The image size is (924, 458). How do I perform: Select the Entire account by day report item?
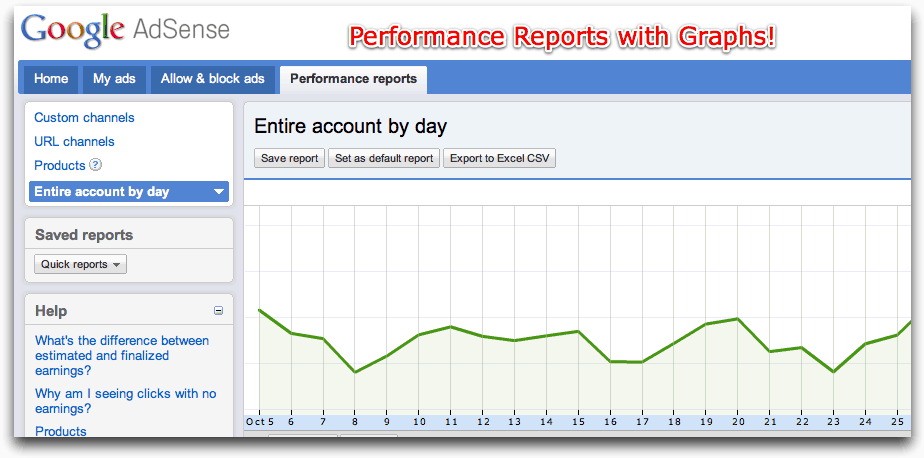[128, 192]
